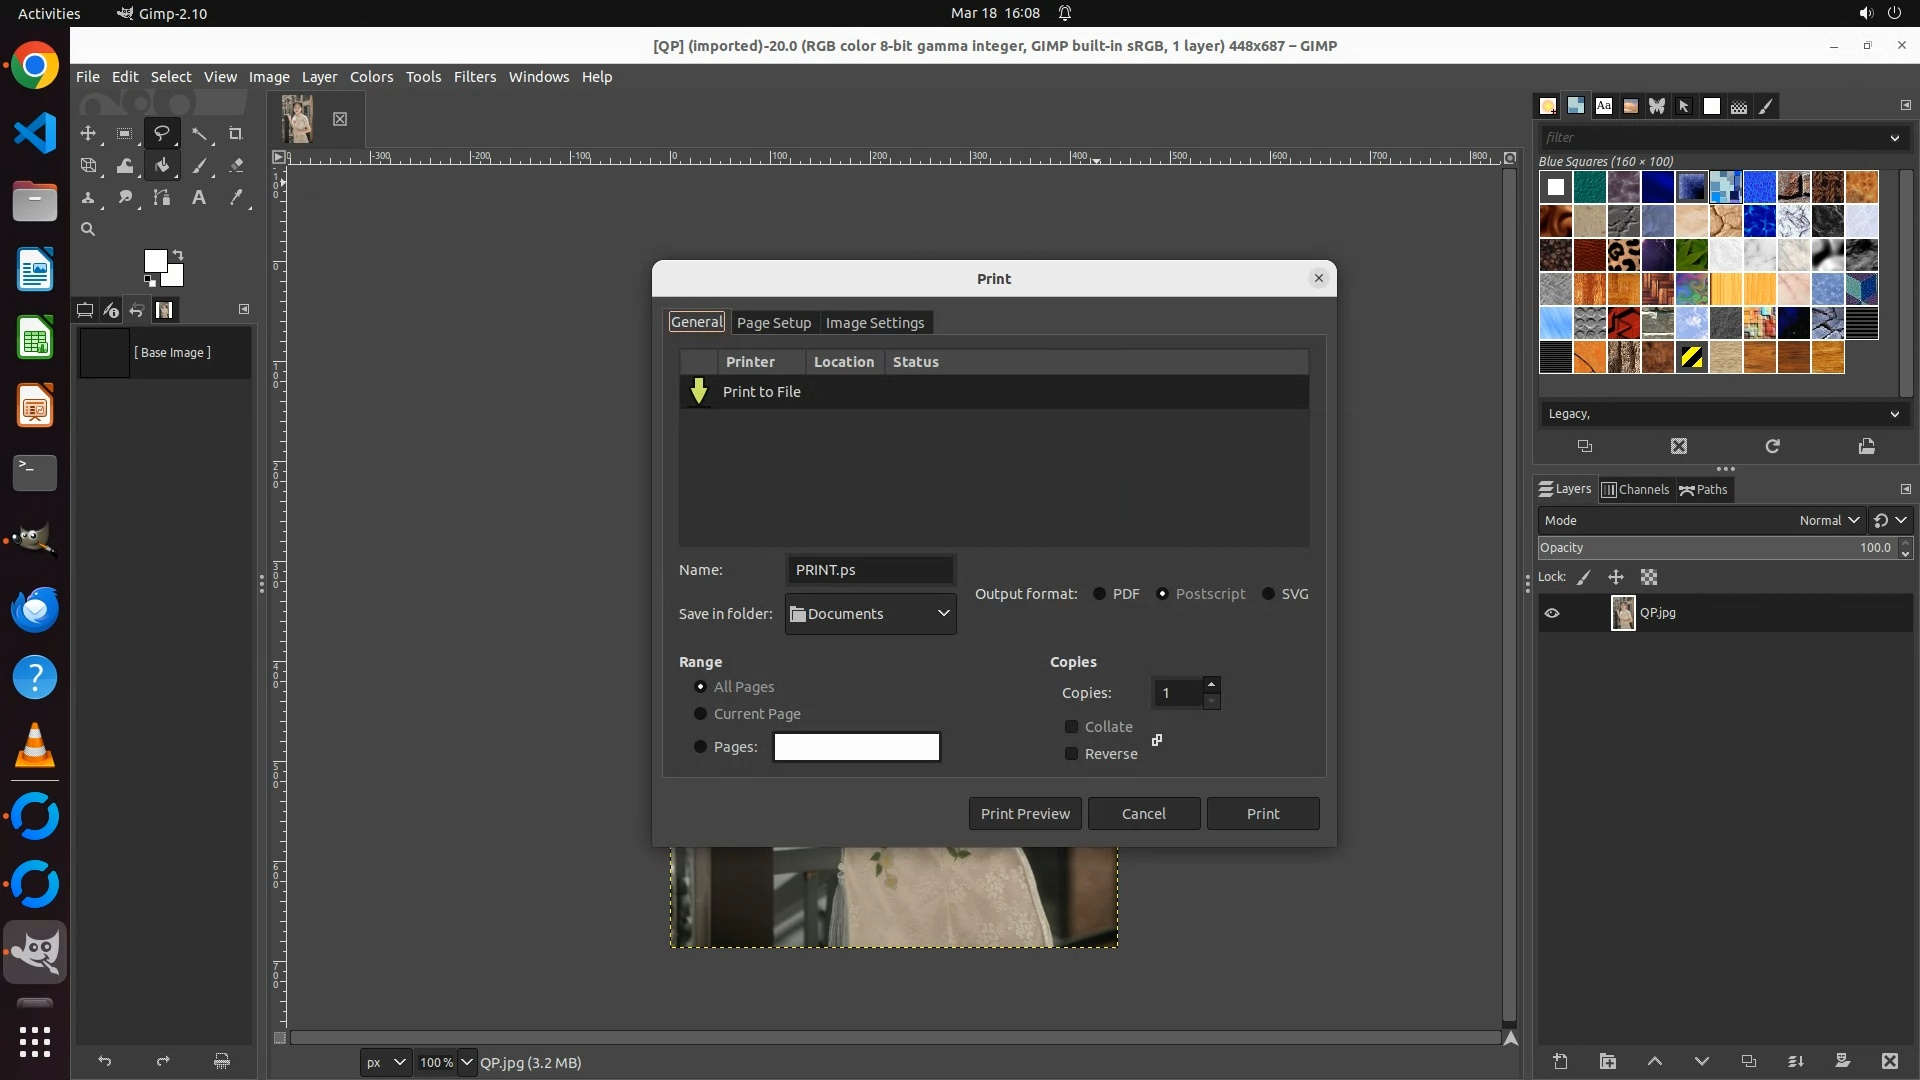Switch to the Page Setup tab

(773, 323)
